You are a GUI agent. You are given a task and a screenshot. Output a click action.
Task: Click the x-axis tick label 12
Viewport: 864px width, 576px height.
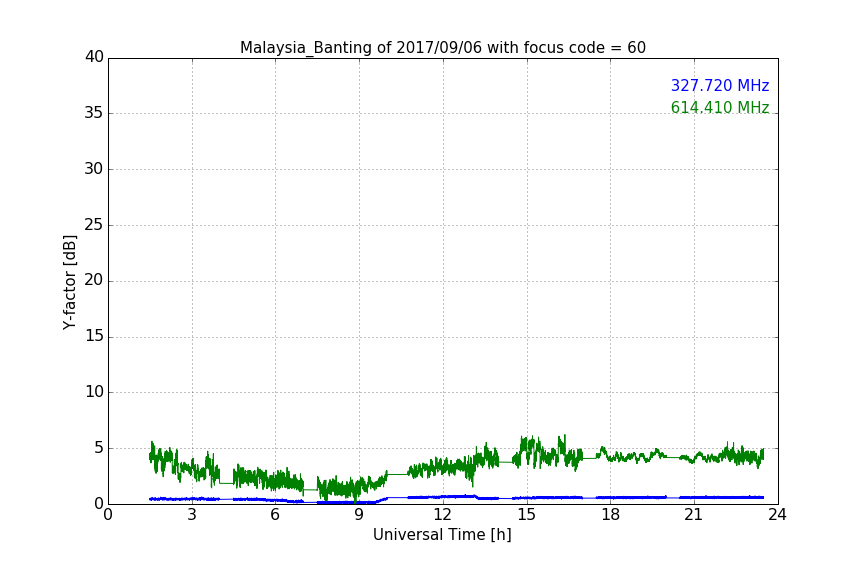point(443,515)
